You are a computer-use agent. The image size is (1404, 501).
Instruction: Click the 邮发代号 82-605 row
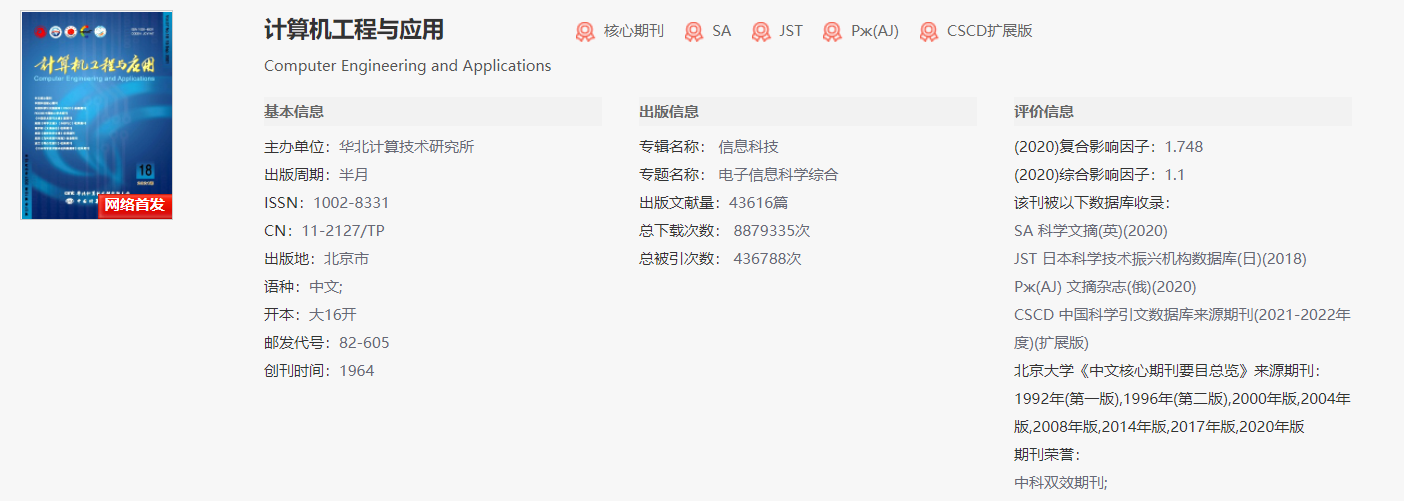[x=327, y=343]
